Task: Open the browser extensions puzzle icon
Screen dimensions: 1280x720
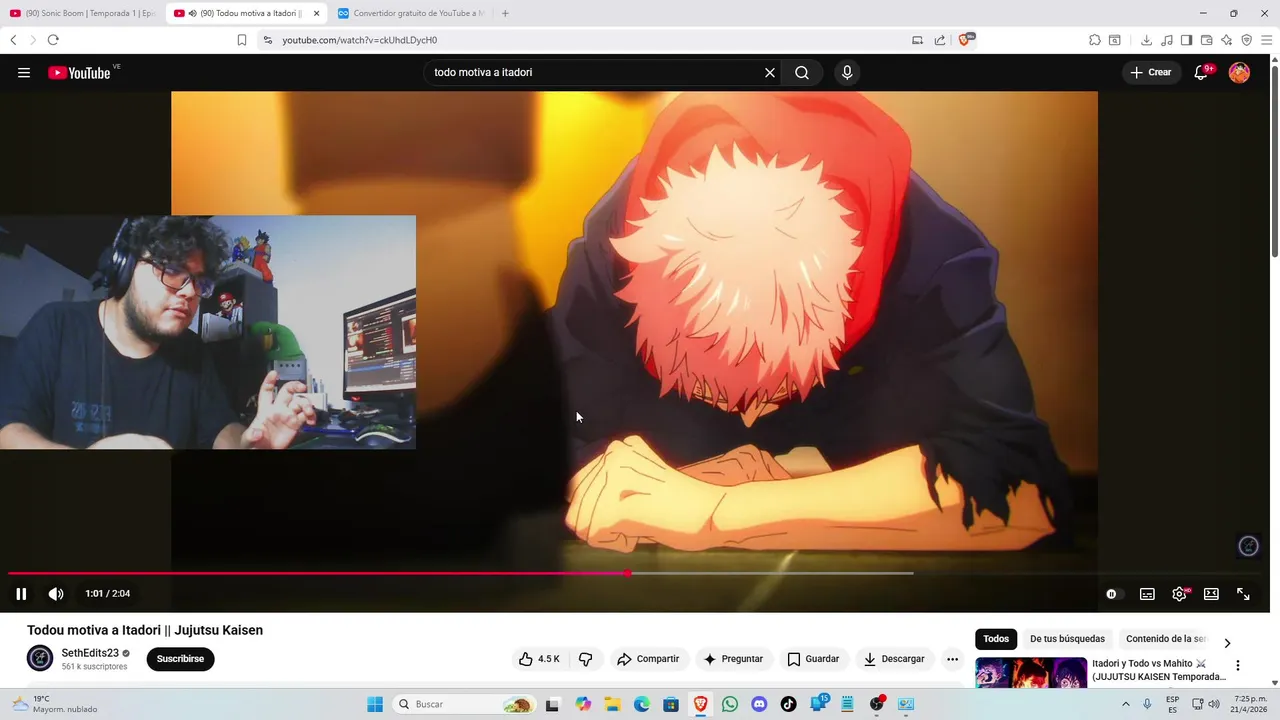Action: 1095,40
